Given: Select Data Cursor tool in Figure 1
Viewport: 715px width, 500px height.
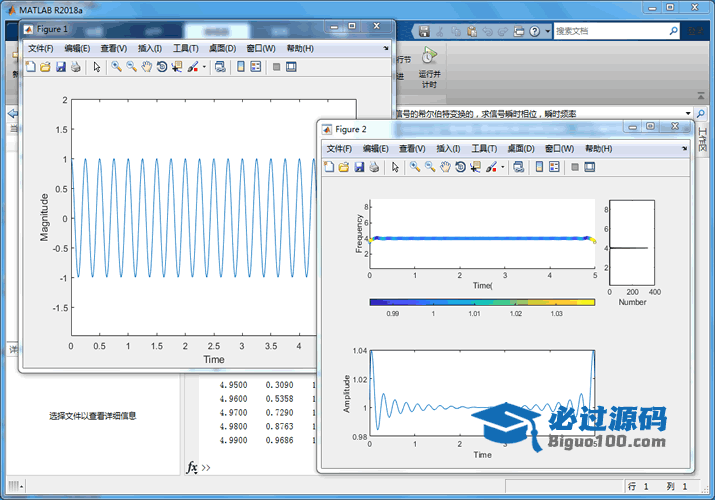Looking at the screenshot, I should coord(176,67).
